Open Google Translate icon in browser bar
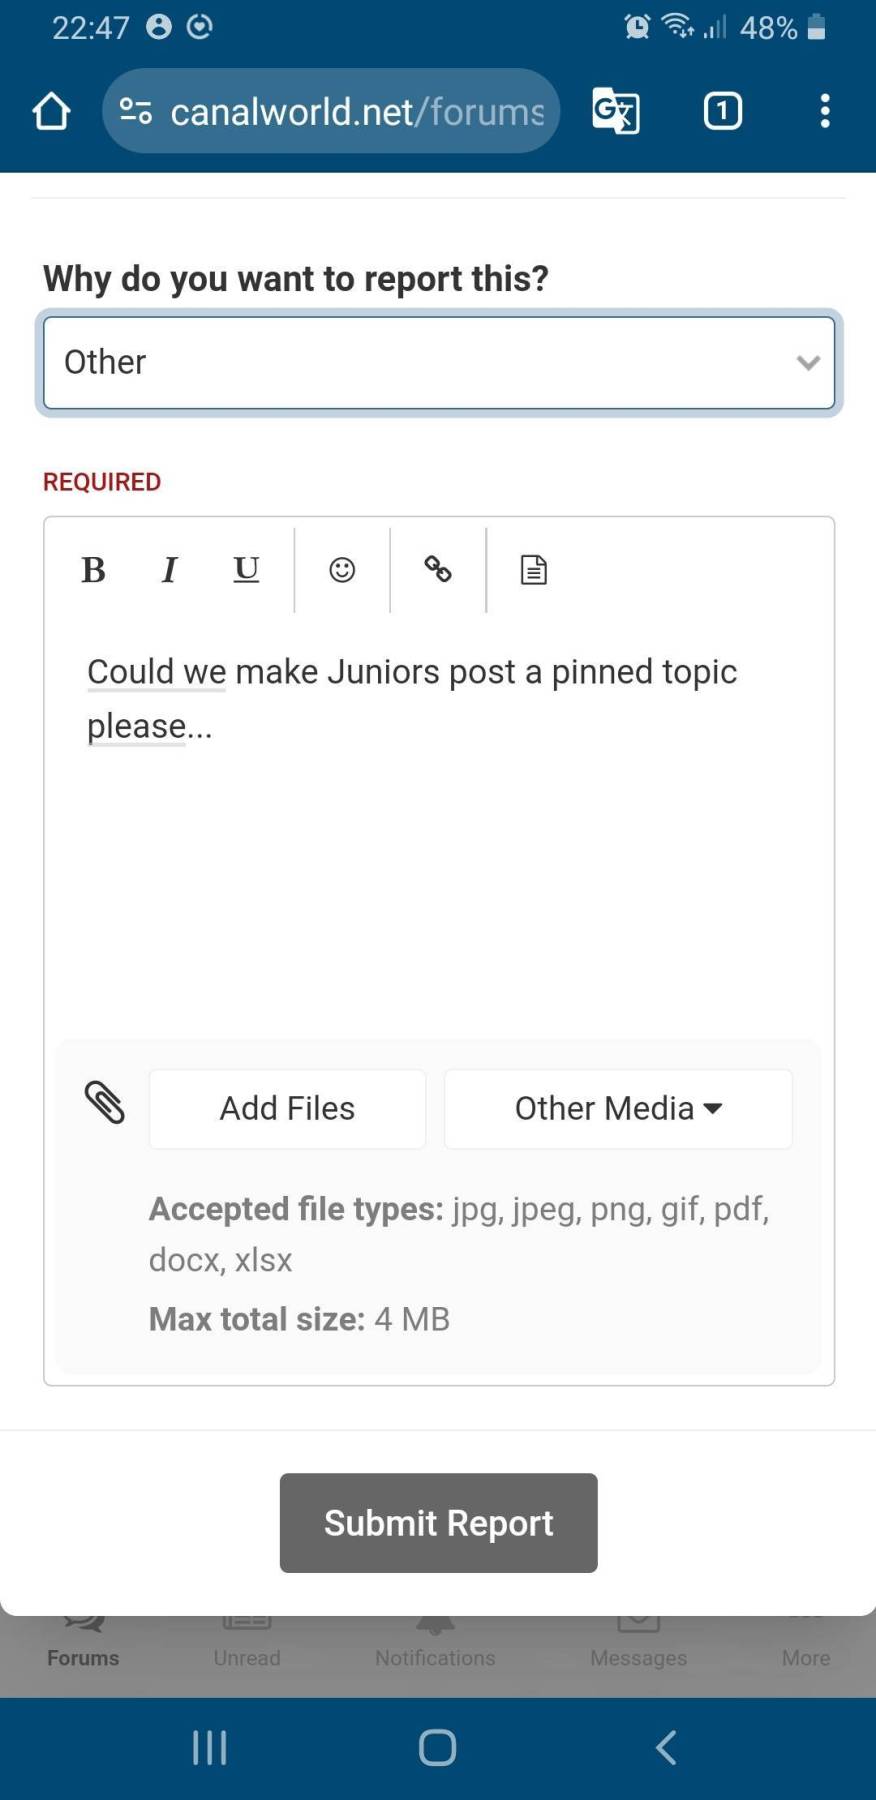Screen dimensions: 876x1800 pos(615,111)
